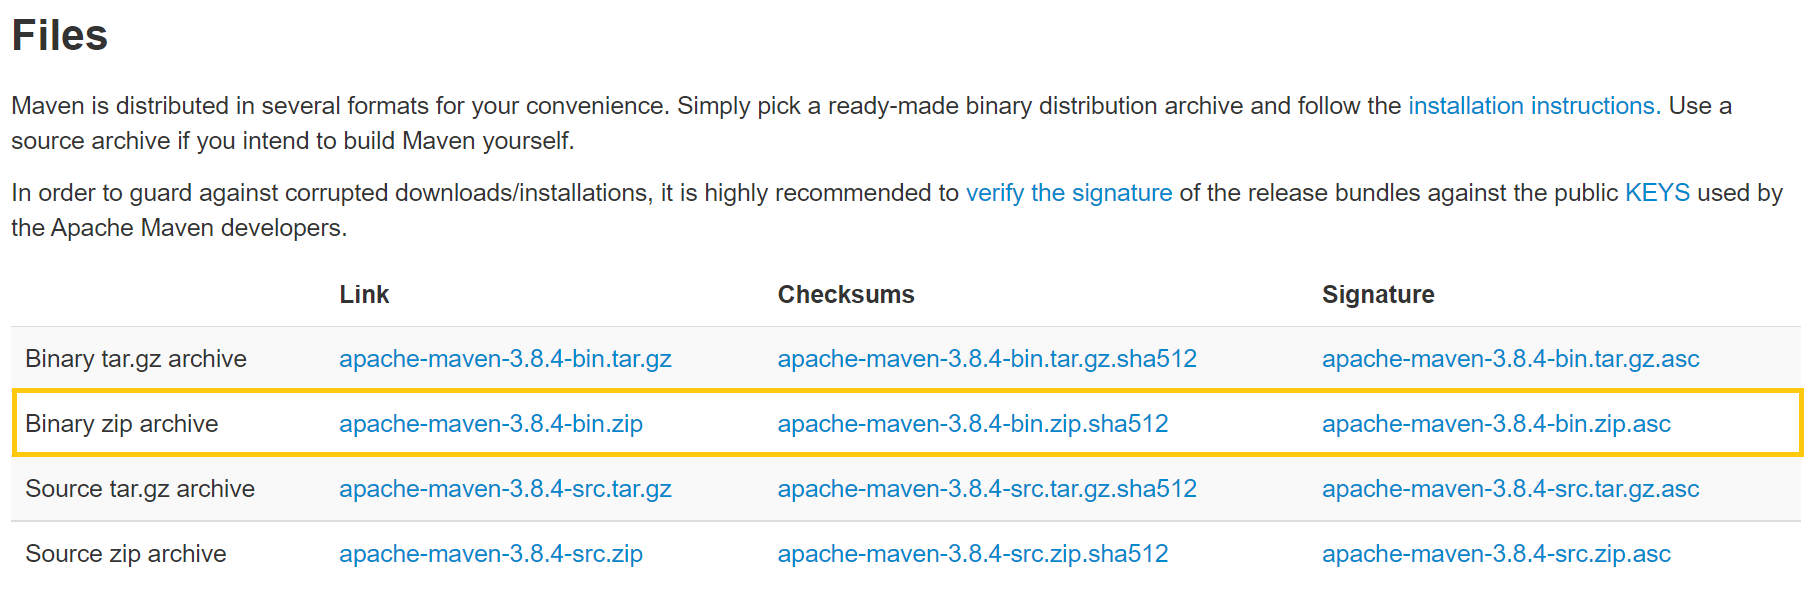Viewport: 1814px width, 607px height.
Task: Get apache-maven-3.8.4-src.zip.asc signature
Action: 1496,554
